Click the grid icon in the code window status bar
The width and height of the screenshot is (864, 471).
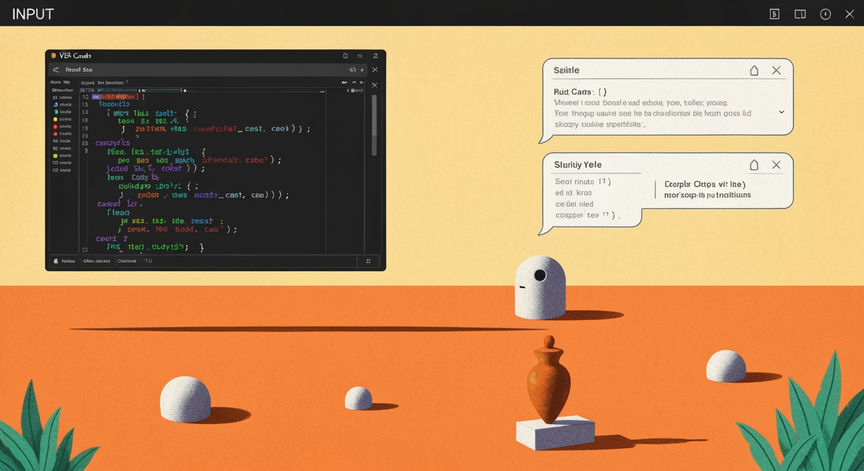368,261
